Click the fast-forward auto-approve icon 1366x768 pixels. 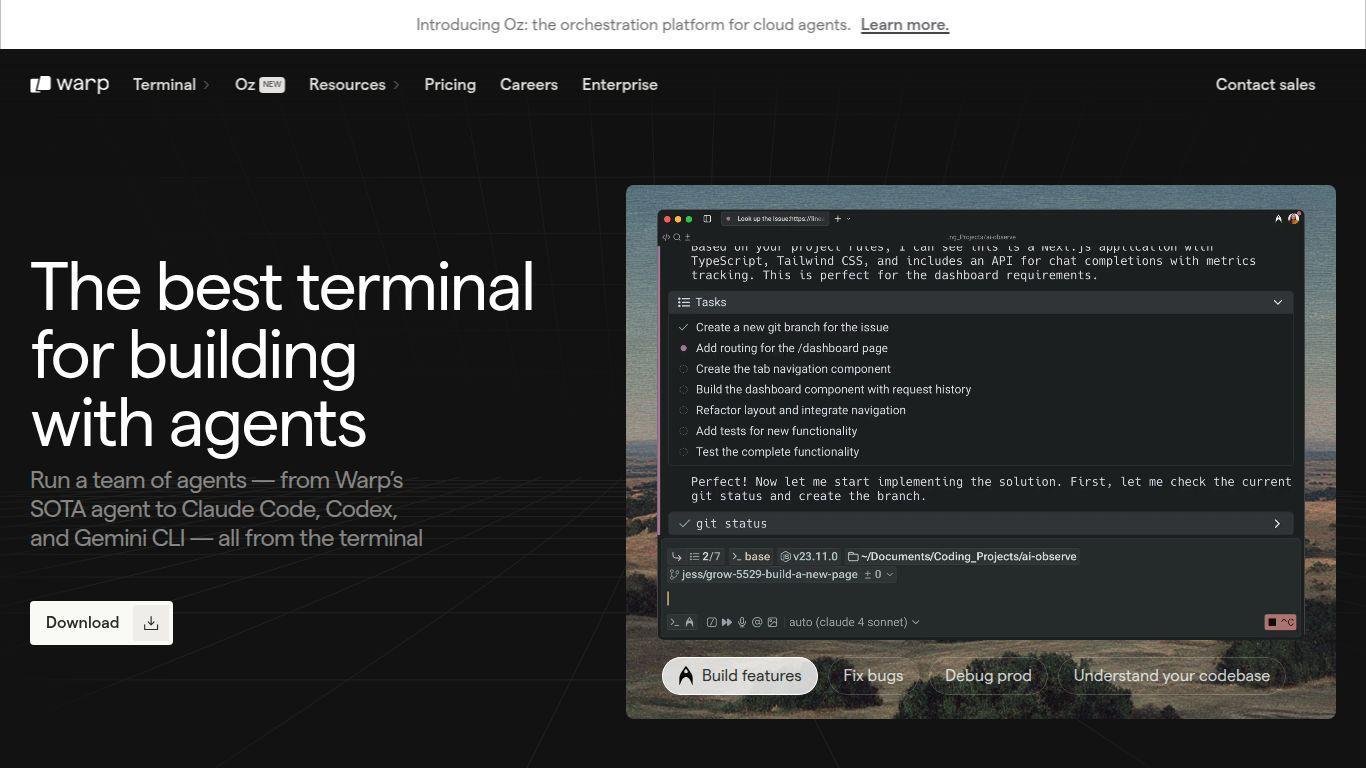click(727, 622)
